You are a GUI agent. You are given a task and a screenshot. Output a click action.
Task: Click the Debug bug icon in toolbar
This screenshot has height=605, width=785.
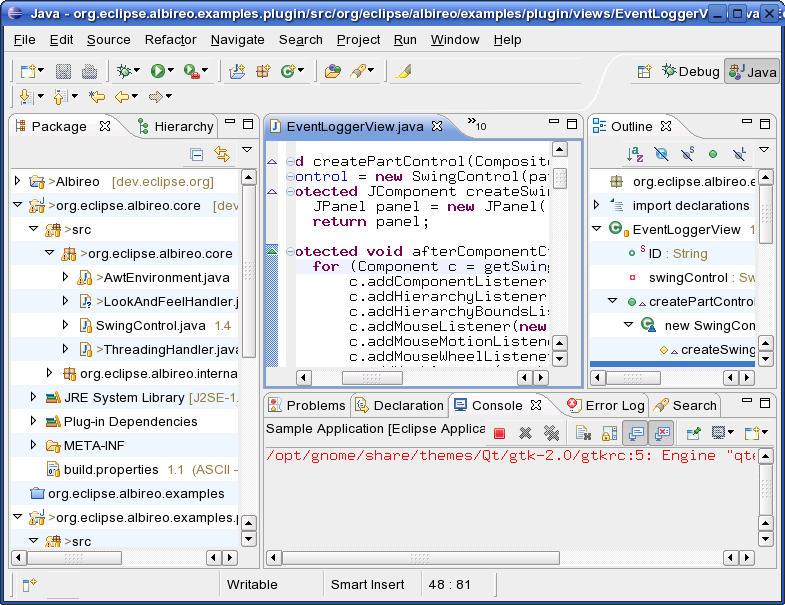(125, 71)
